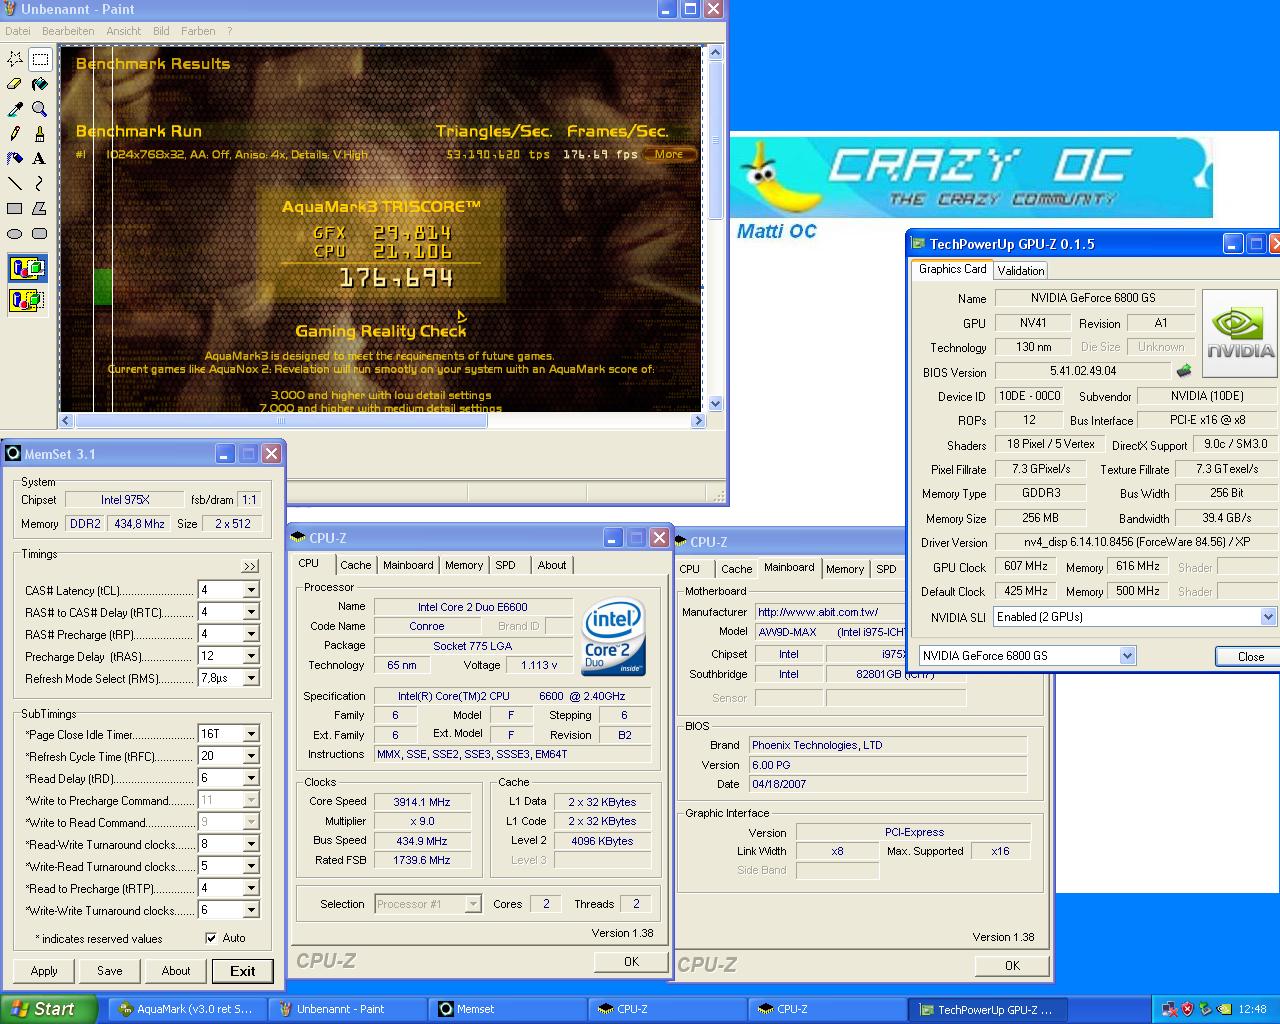This screenshot has height=1024, width=1280.
Task: Open the Read Delay (tRD) dropdown
Action: 251,778
